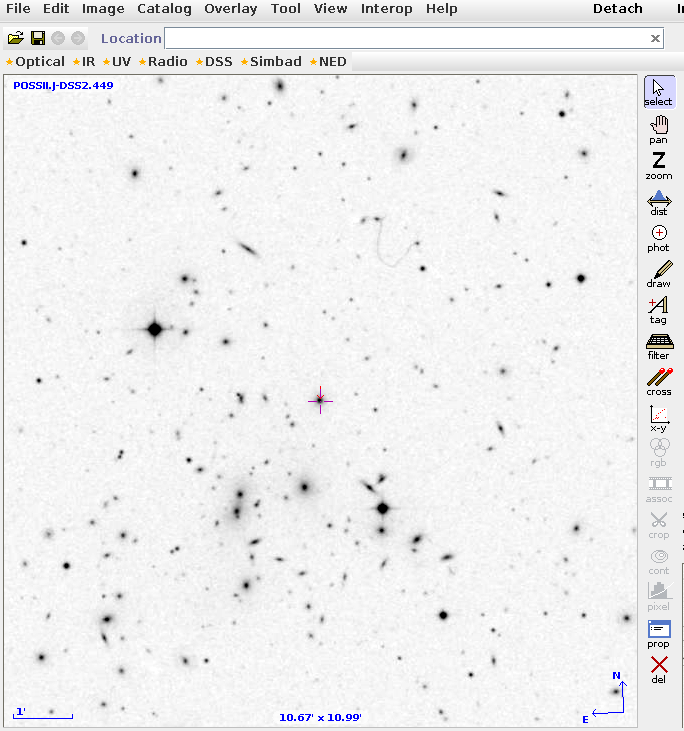
Task: Open the Catalog menu
Action: (164, 9)
